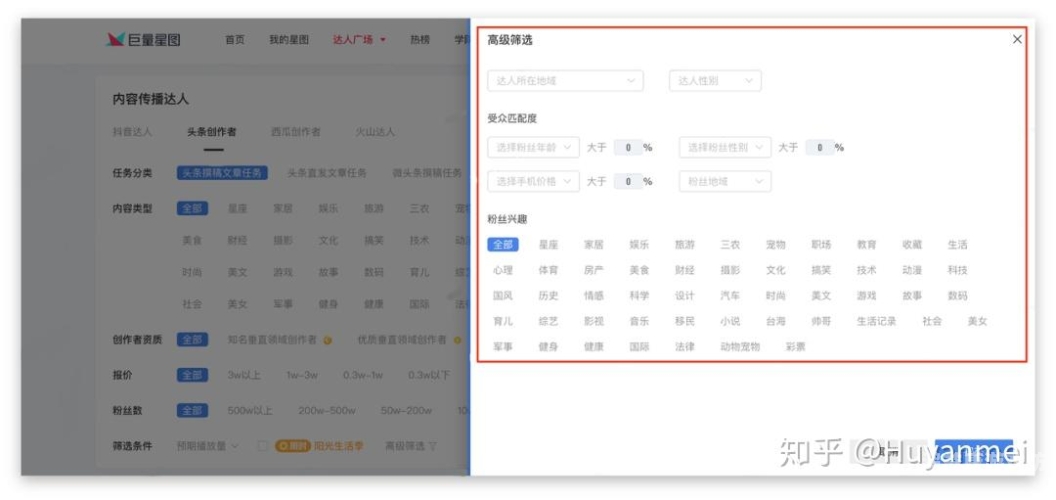The image size is (1056, 500).
Task: Choose 1w-3w in the 报价 row
Action: [302, 375]
